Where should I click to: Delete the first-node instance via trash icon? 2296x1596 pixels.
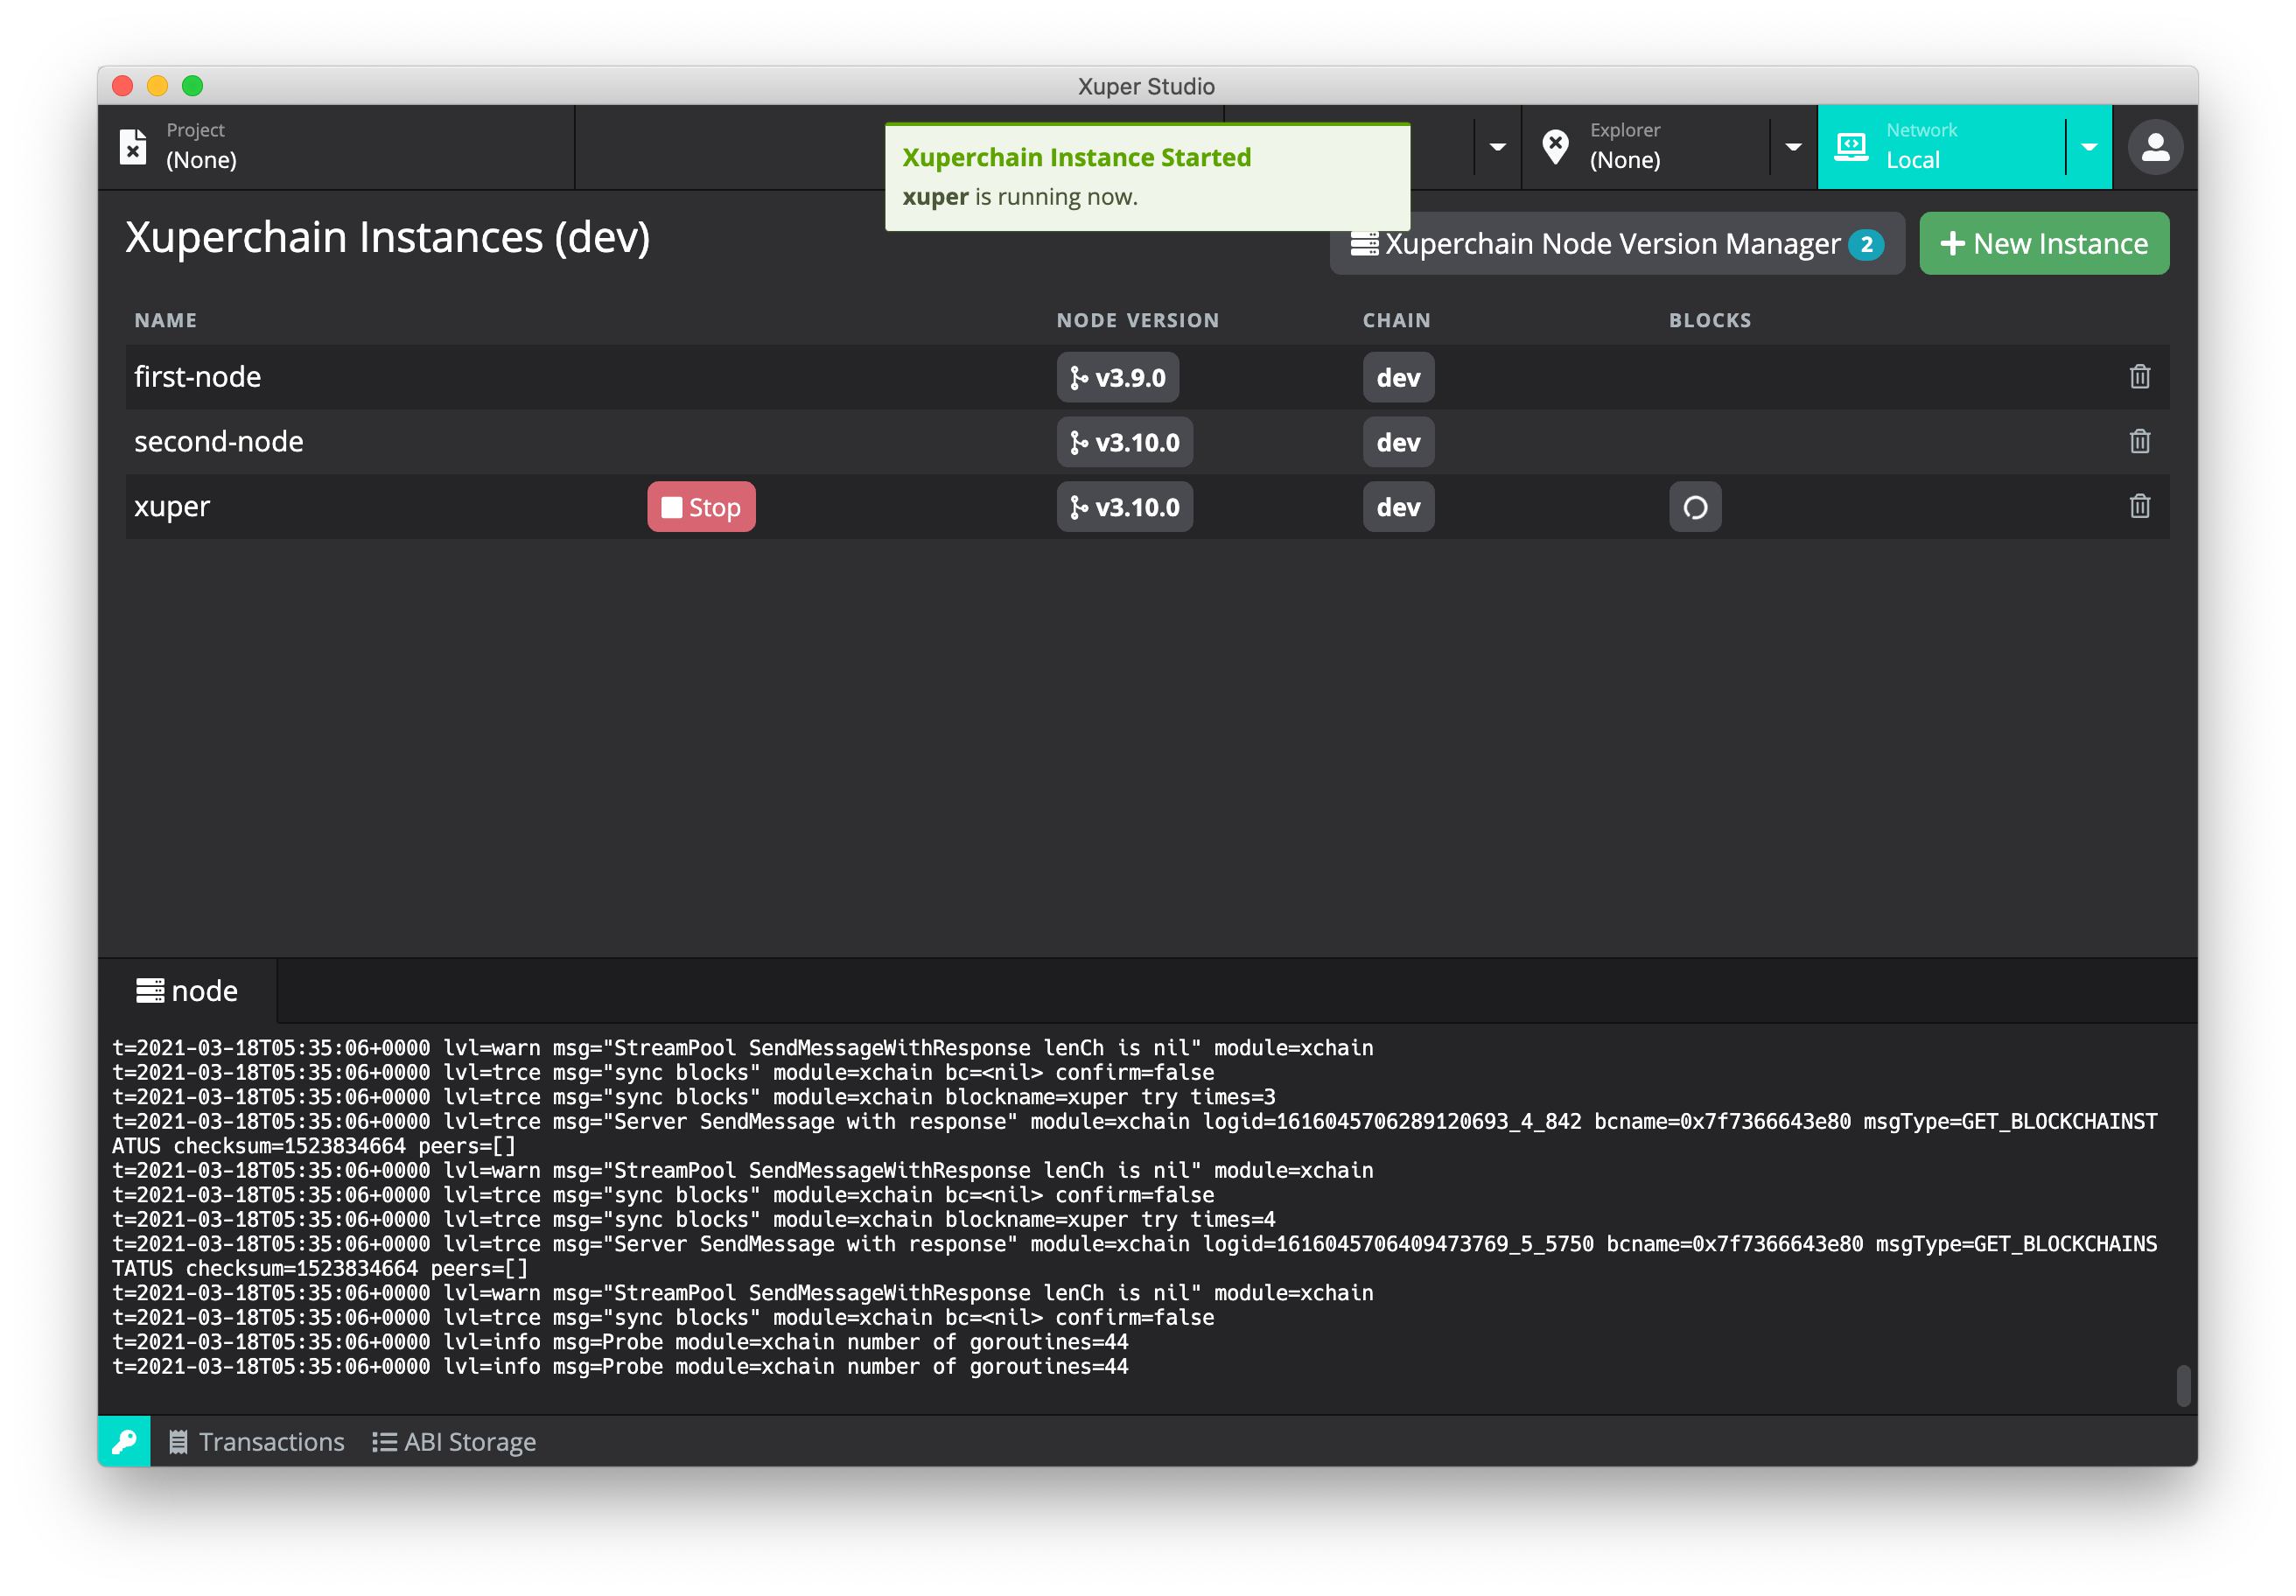click(x=2139, y=377)
